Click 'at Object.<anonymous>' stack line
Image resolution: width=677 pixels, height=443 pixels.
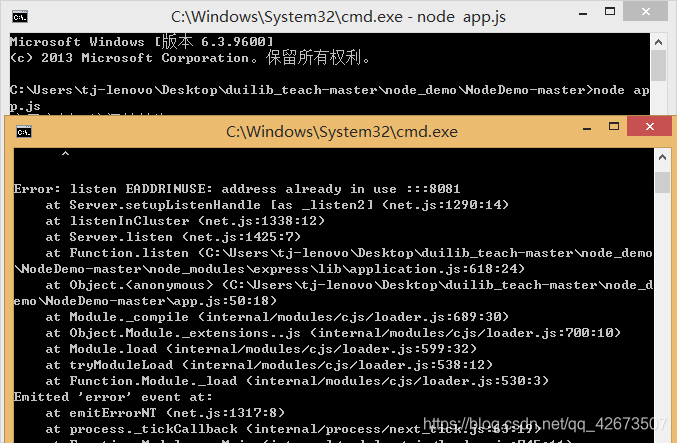tap(349, 285)
